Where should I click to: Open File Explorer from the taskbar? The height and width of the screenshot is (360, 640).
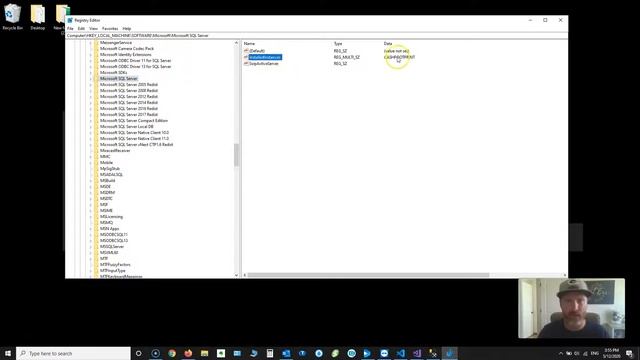[x=204, y=353]
